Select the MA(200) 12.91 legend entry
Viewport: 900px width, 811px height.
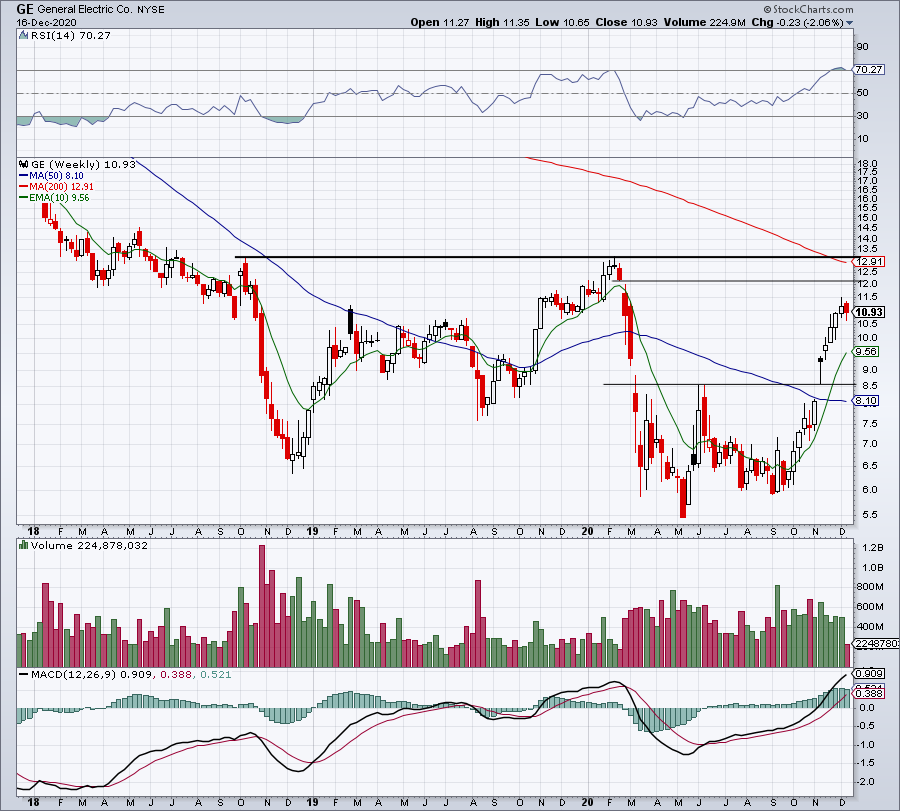(56, 187)
